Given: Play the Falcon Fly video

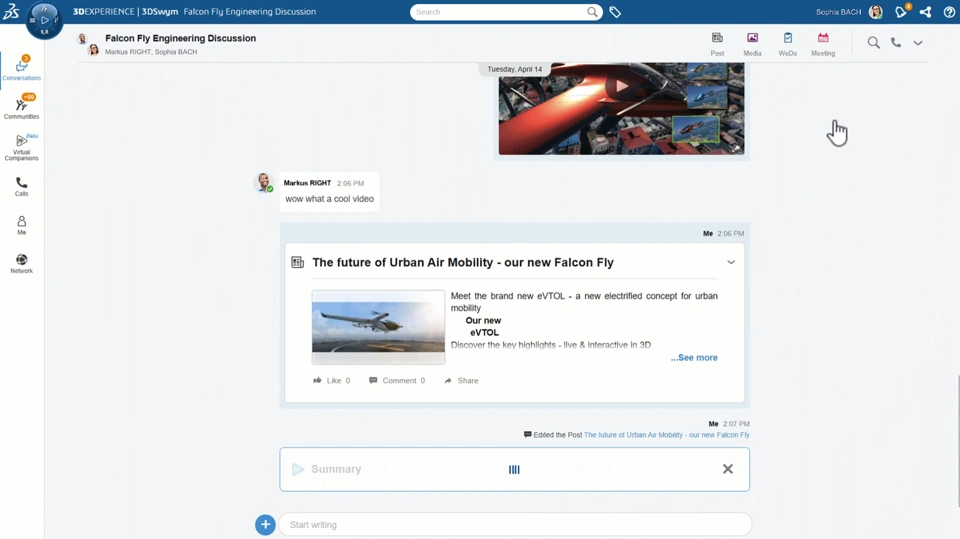Looking at the screenshot, I should point(621,86).
